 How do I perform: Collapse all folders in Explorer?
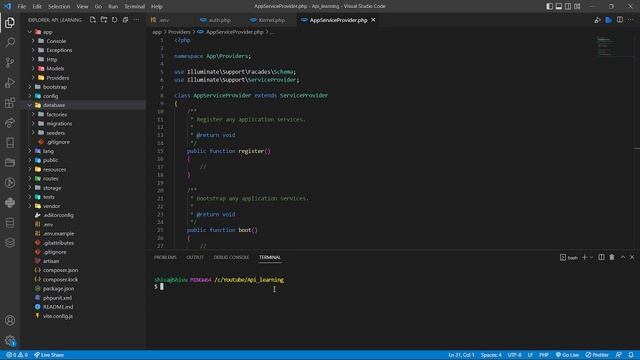pos(125,20)
